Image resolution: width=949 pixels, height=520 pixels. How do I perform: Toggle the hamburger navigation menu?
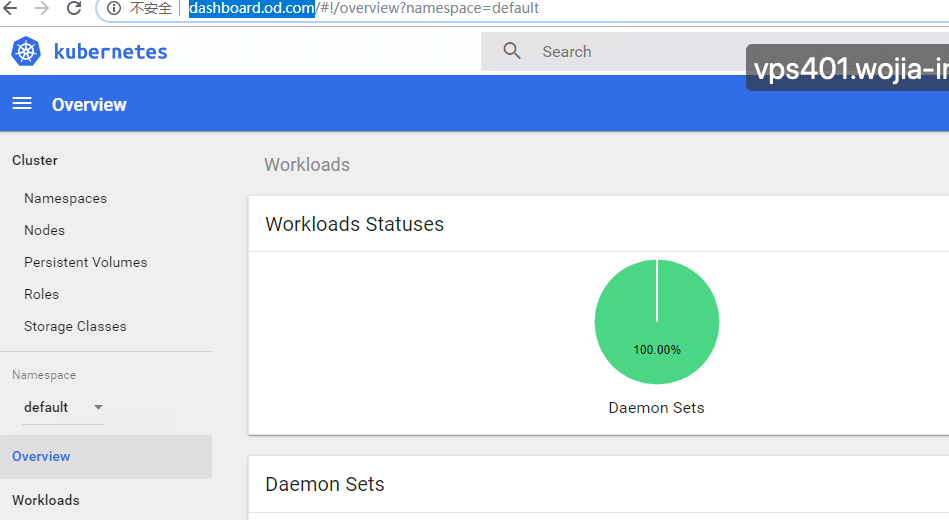[22, 104]
